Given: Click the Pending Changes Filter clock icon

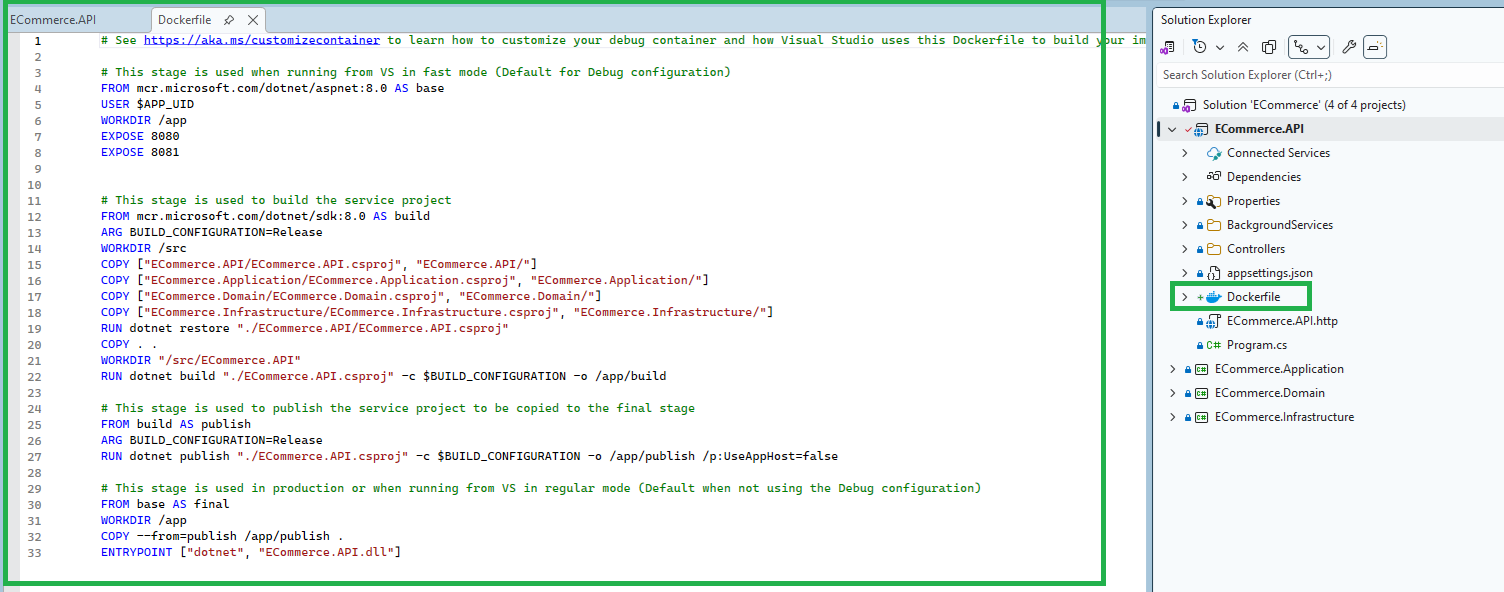Looking at the screenshot, I should click(x=1199, y=47).
